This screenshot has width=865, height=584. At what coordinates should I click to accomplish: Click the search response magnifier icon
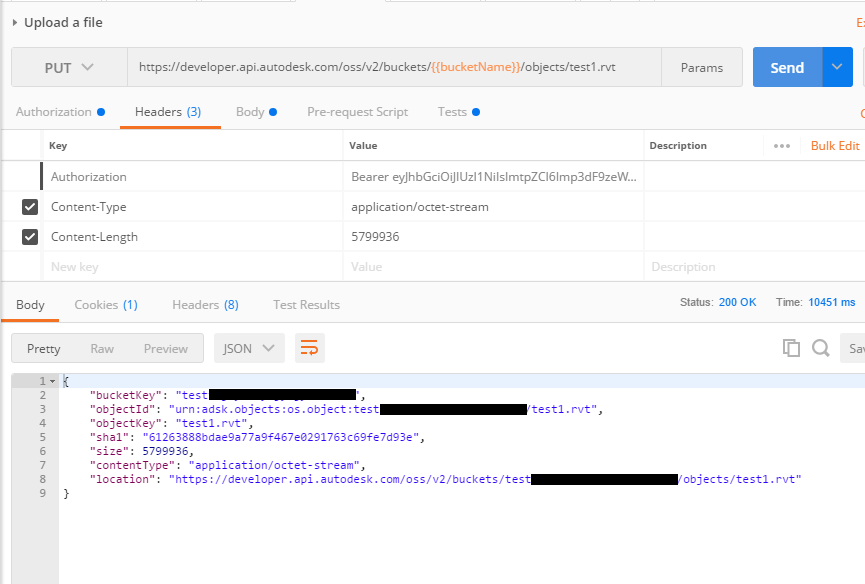pos(821,348)
